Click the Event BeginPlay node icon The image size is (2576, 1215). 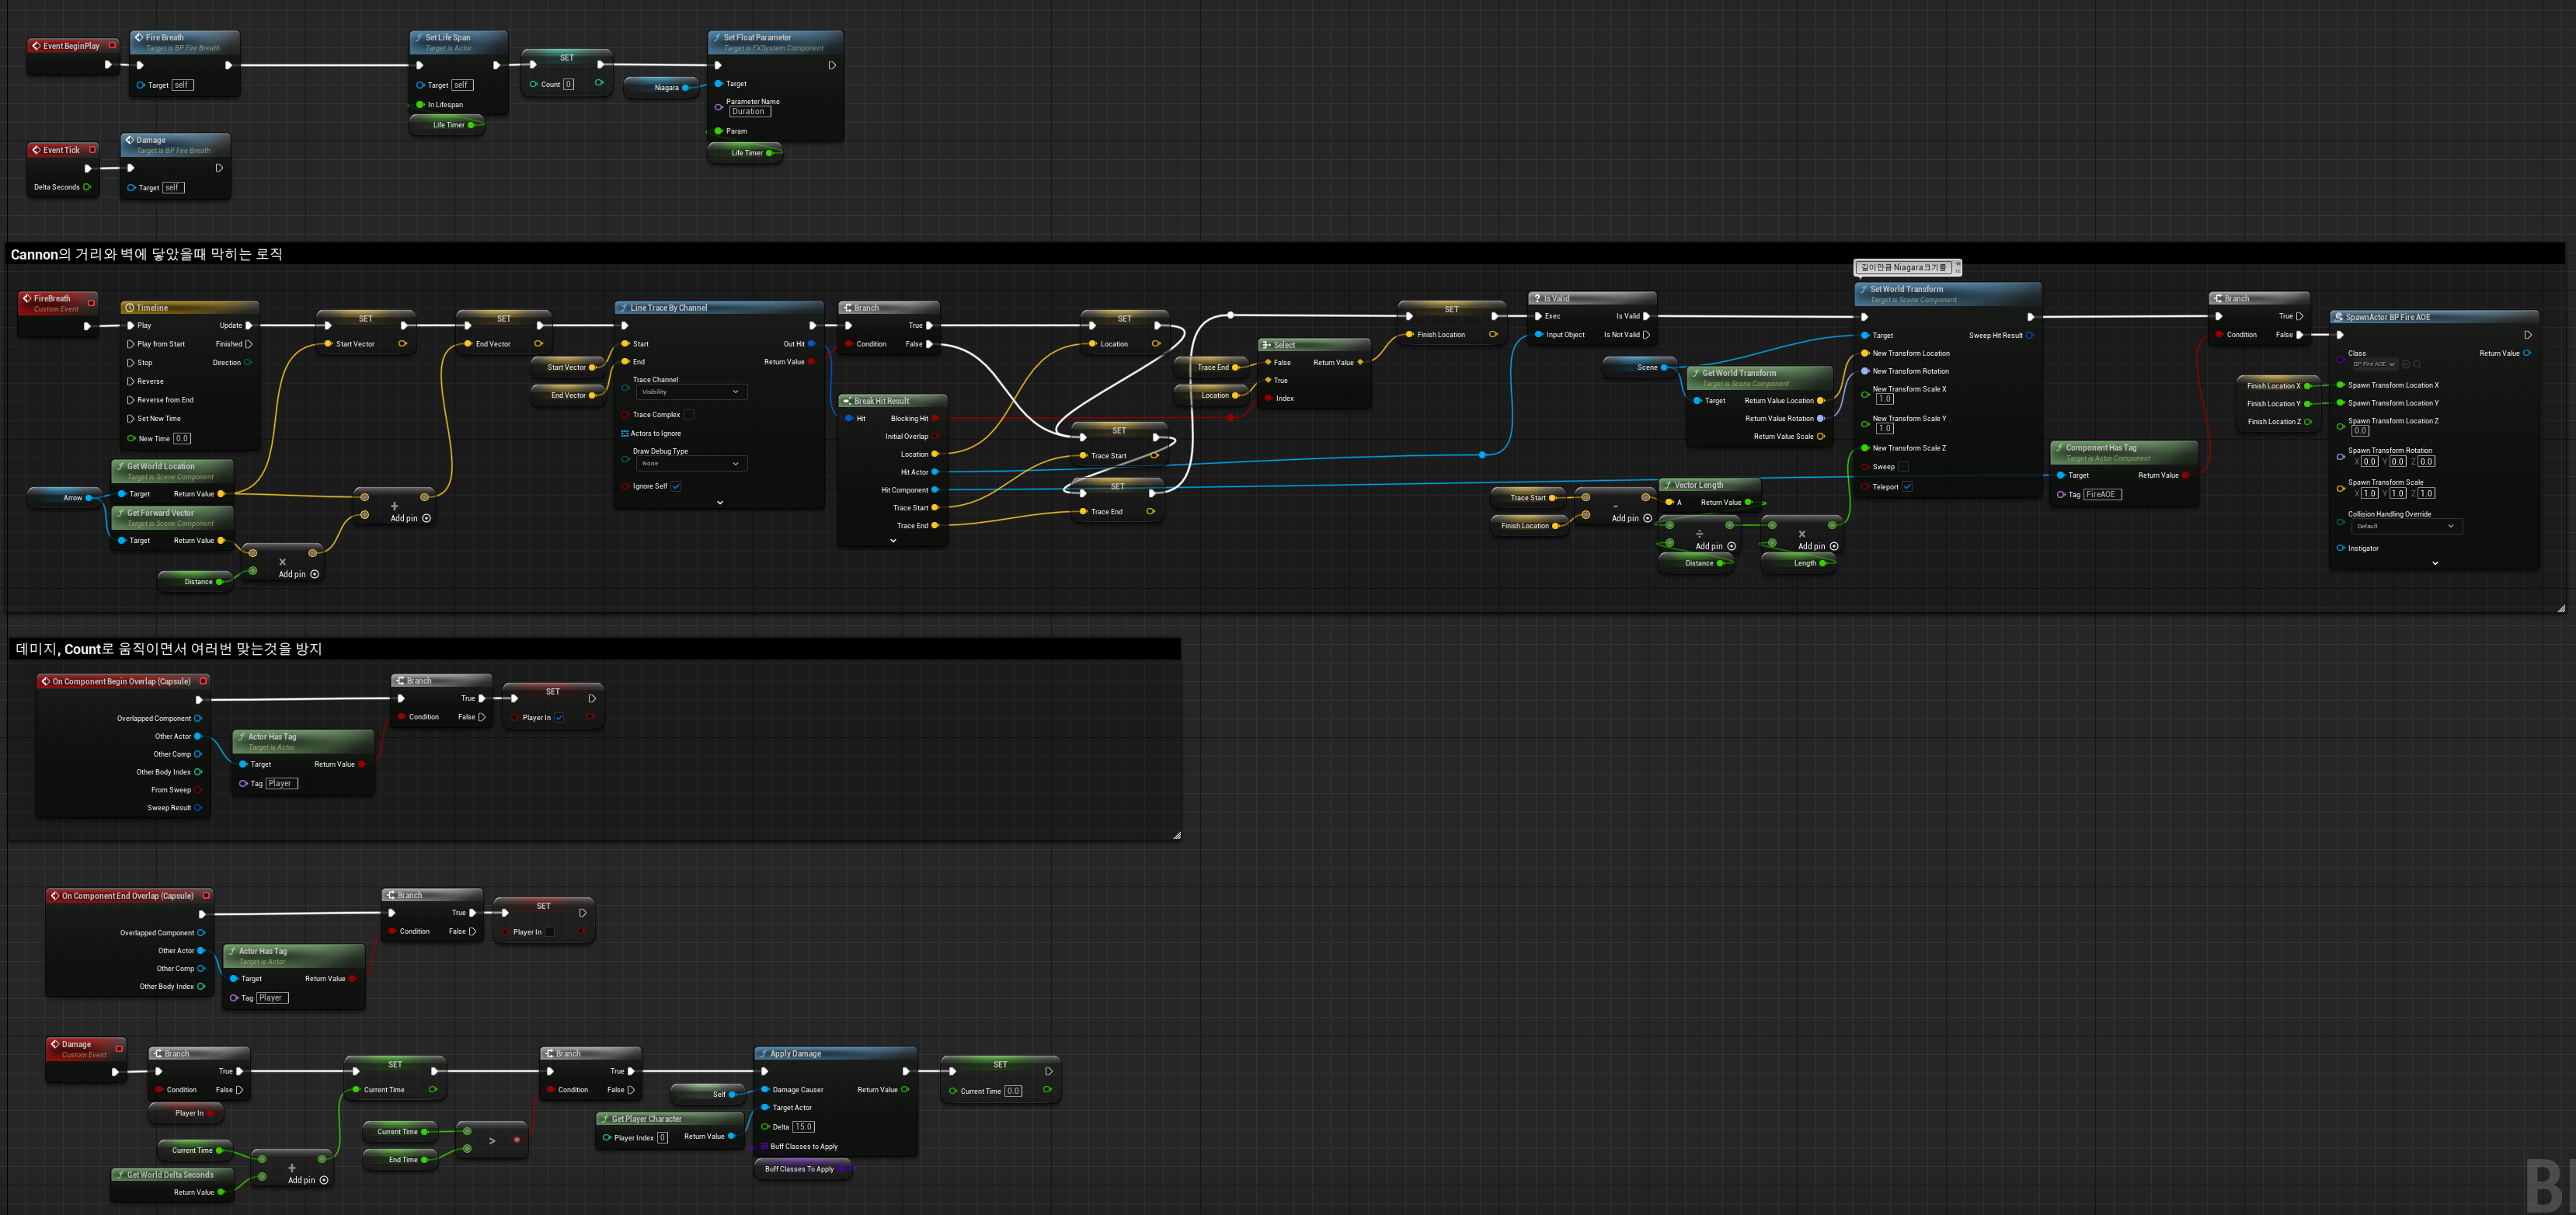point(36,46)
